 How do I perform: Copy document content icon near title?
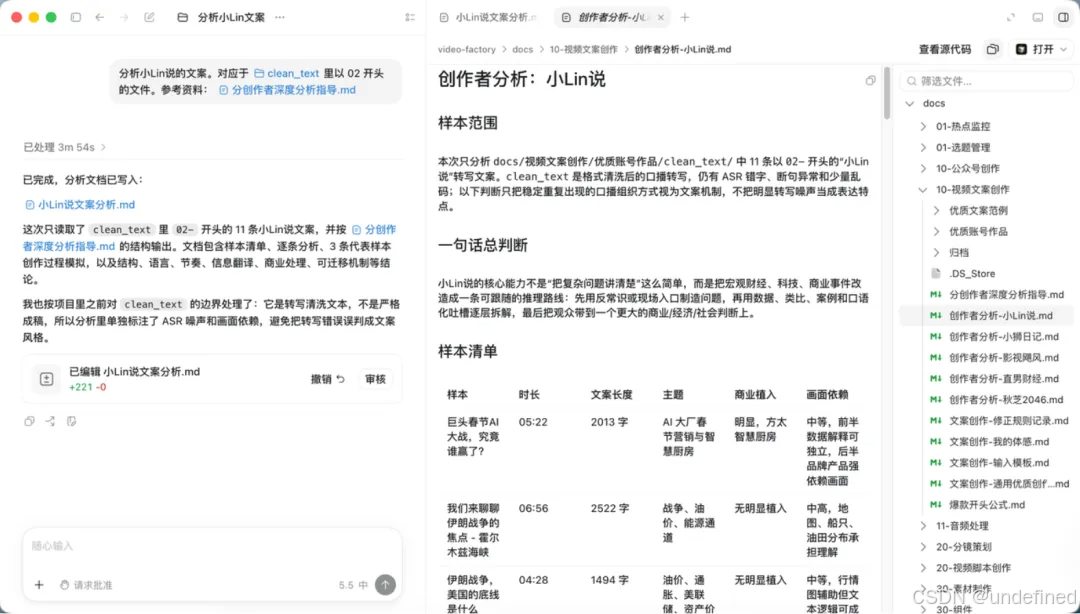coord(871,81)
